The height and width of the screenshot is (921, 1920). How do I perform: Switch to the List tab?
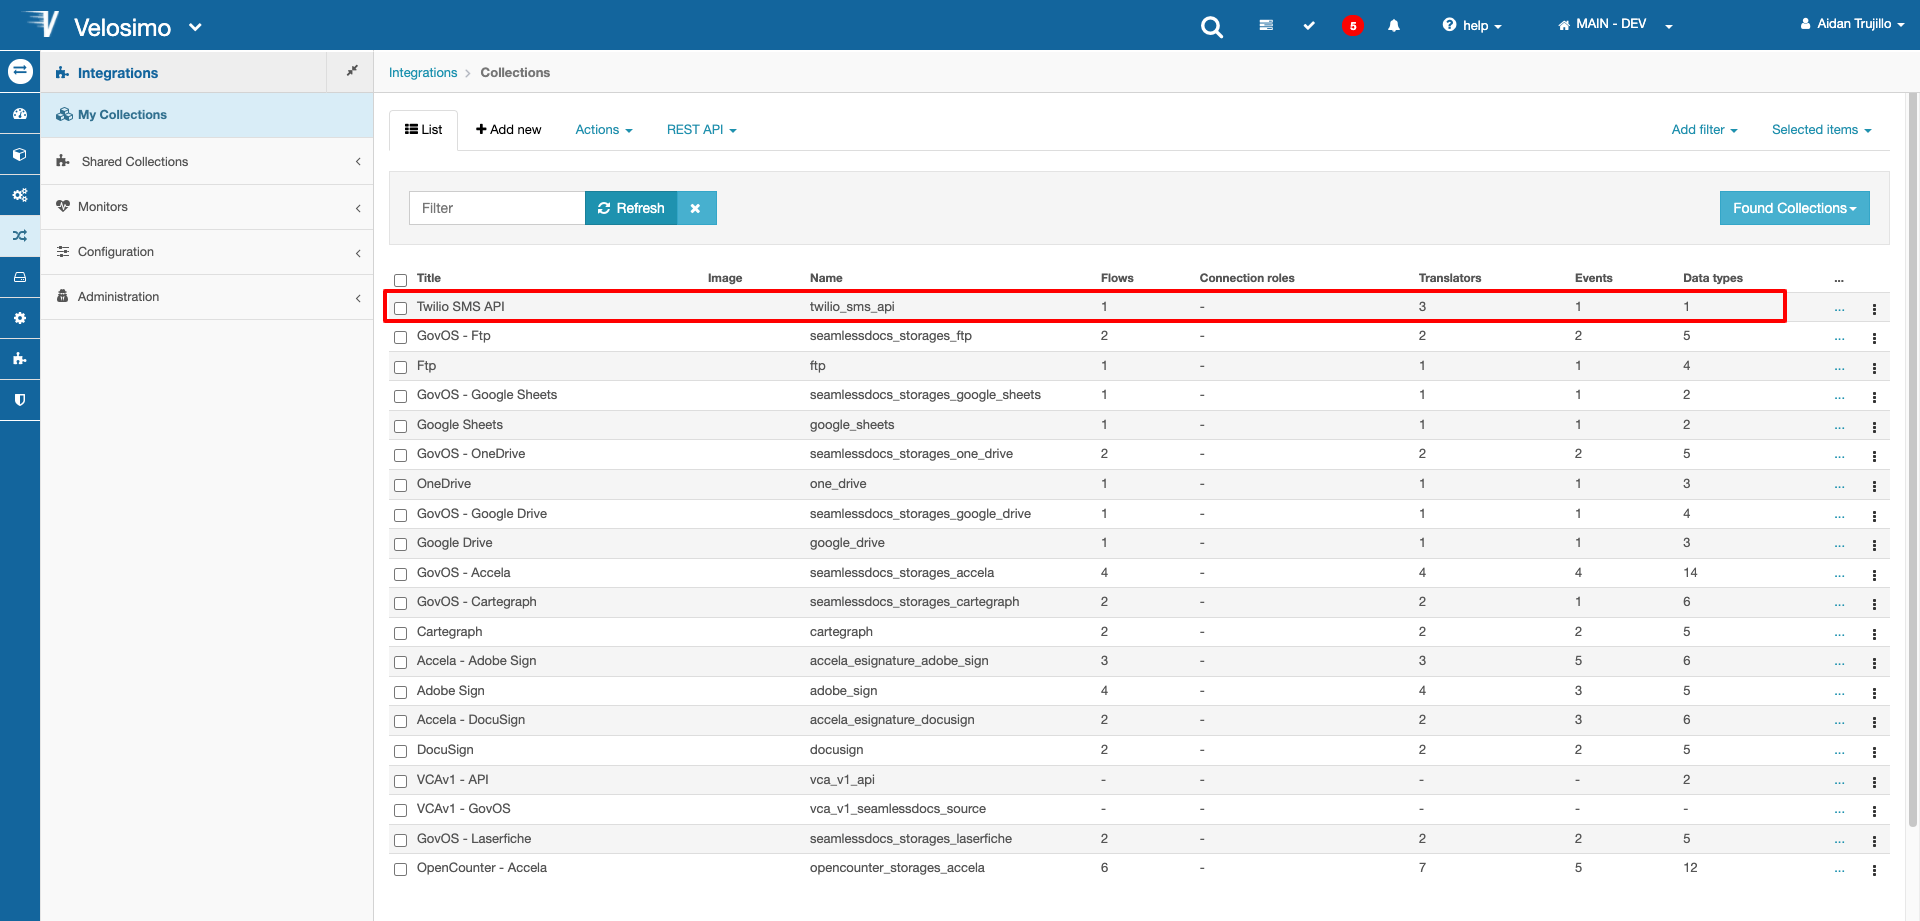(423, 130)
